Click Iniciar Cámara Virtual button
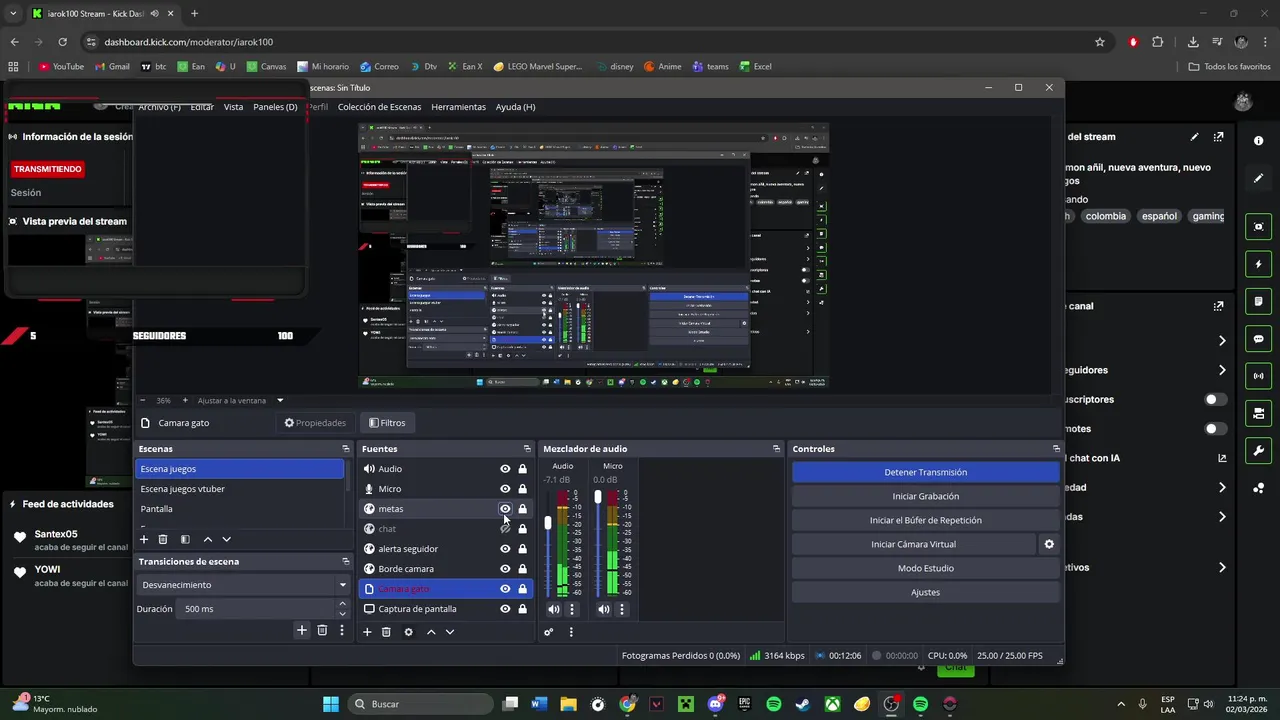1280x720 pixels. tap(913, 544)
